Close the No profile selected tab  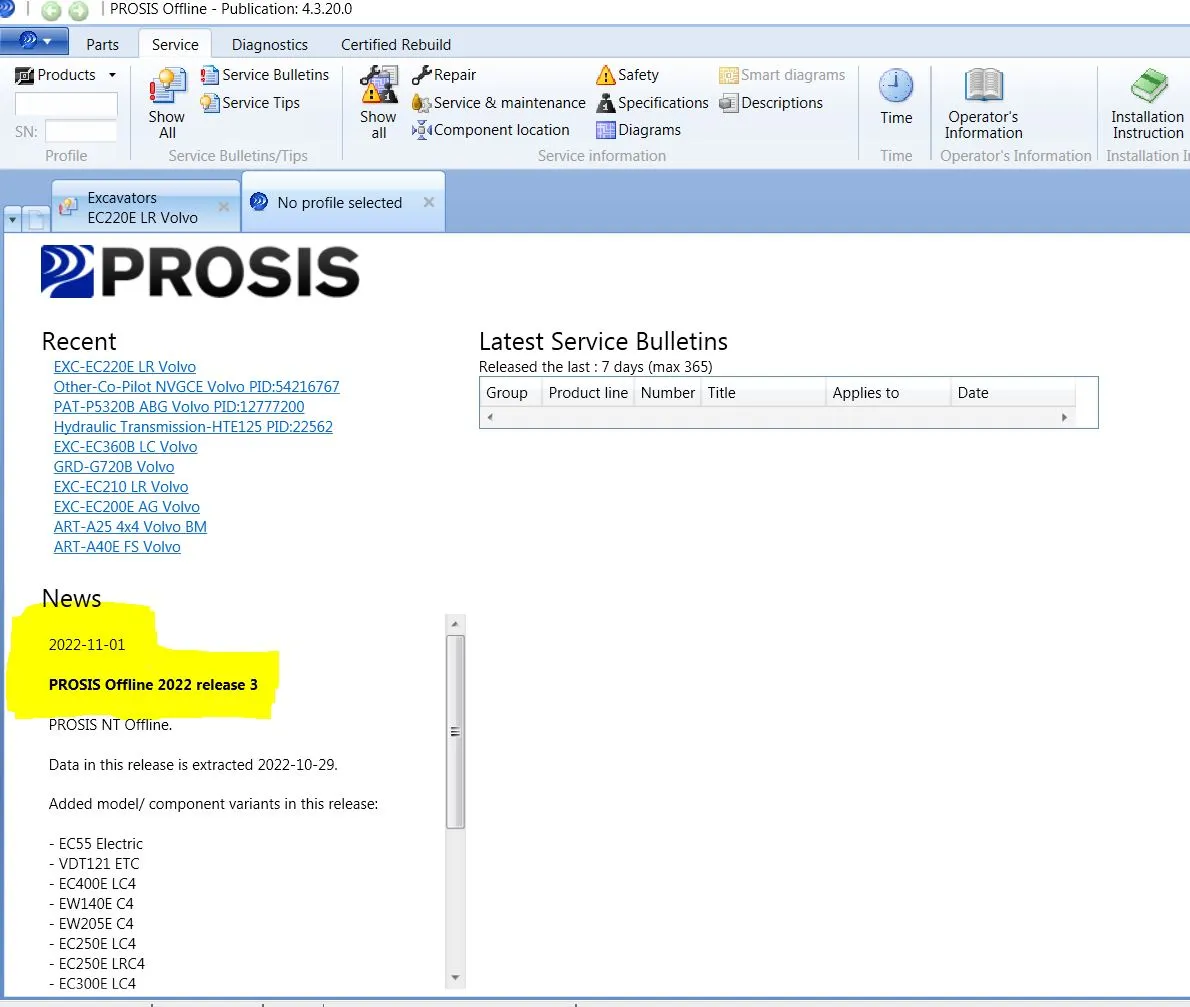(x=429, y=202)
